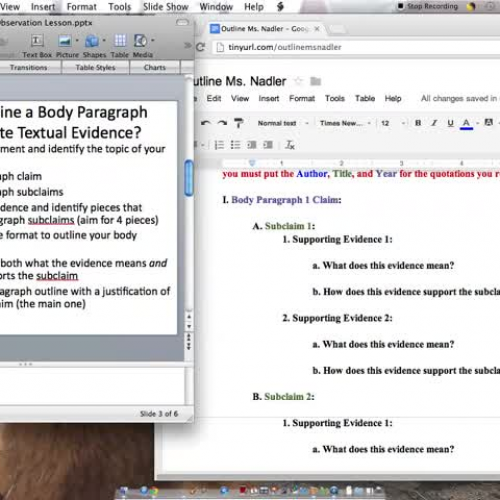
Task: Open the Format menu in Google Docs
Action: click(x=302, y=98)
